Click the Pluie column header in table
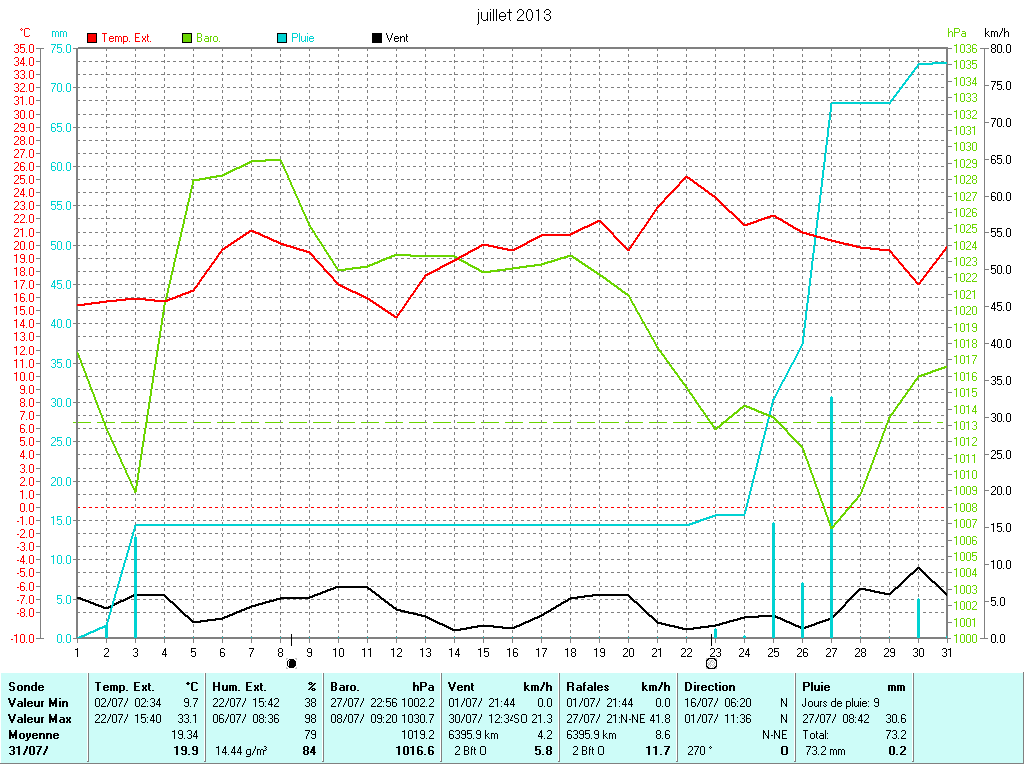Screen dimensions: 1024x764 click(817, 687)
